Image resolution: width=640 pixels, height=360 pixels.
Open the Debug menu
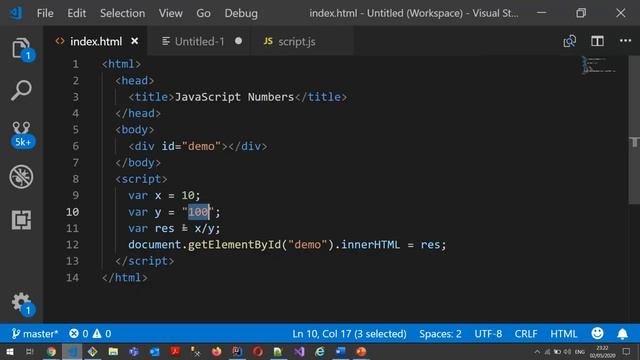tap(241, 13)
